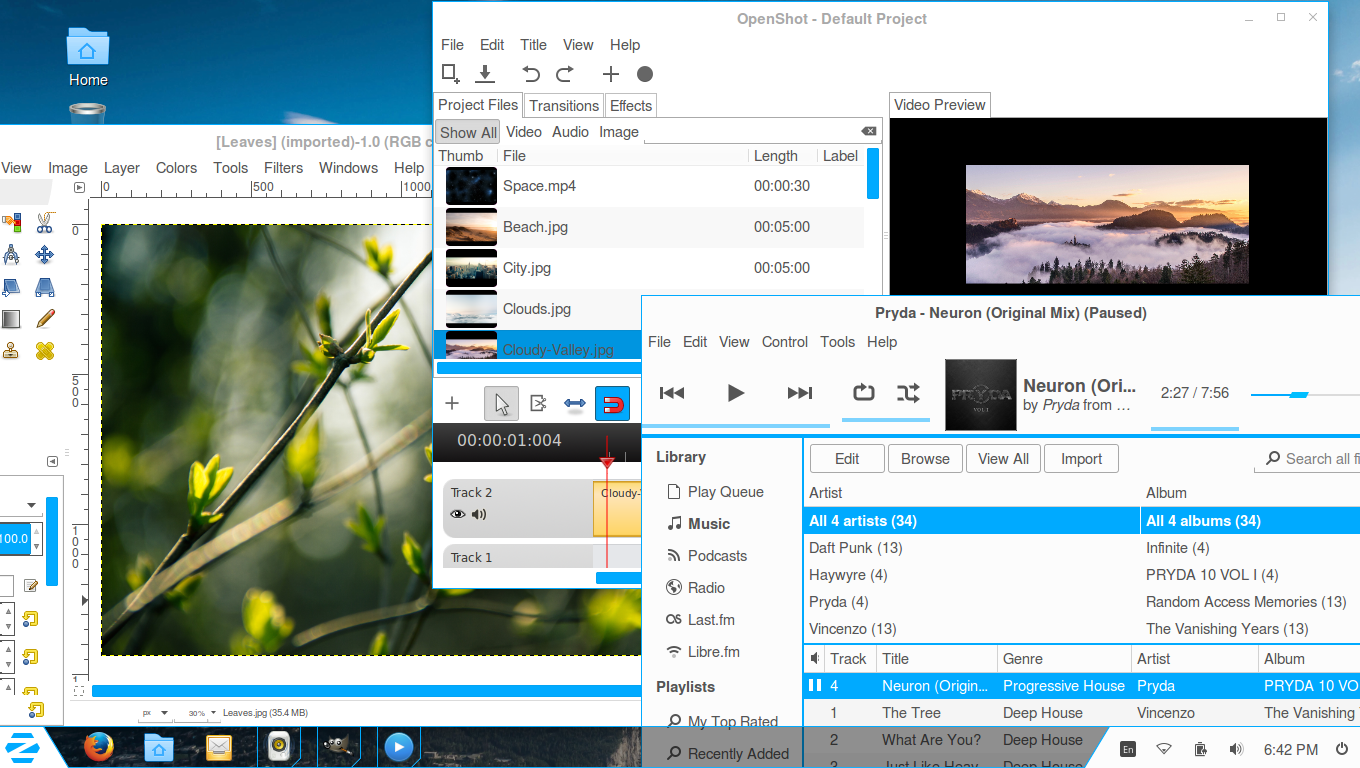The height and width of the screenshot is (768, 1360).
Task: Click the Edit button in Rhythmbox library toolbar
Action: (847, 459)
